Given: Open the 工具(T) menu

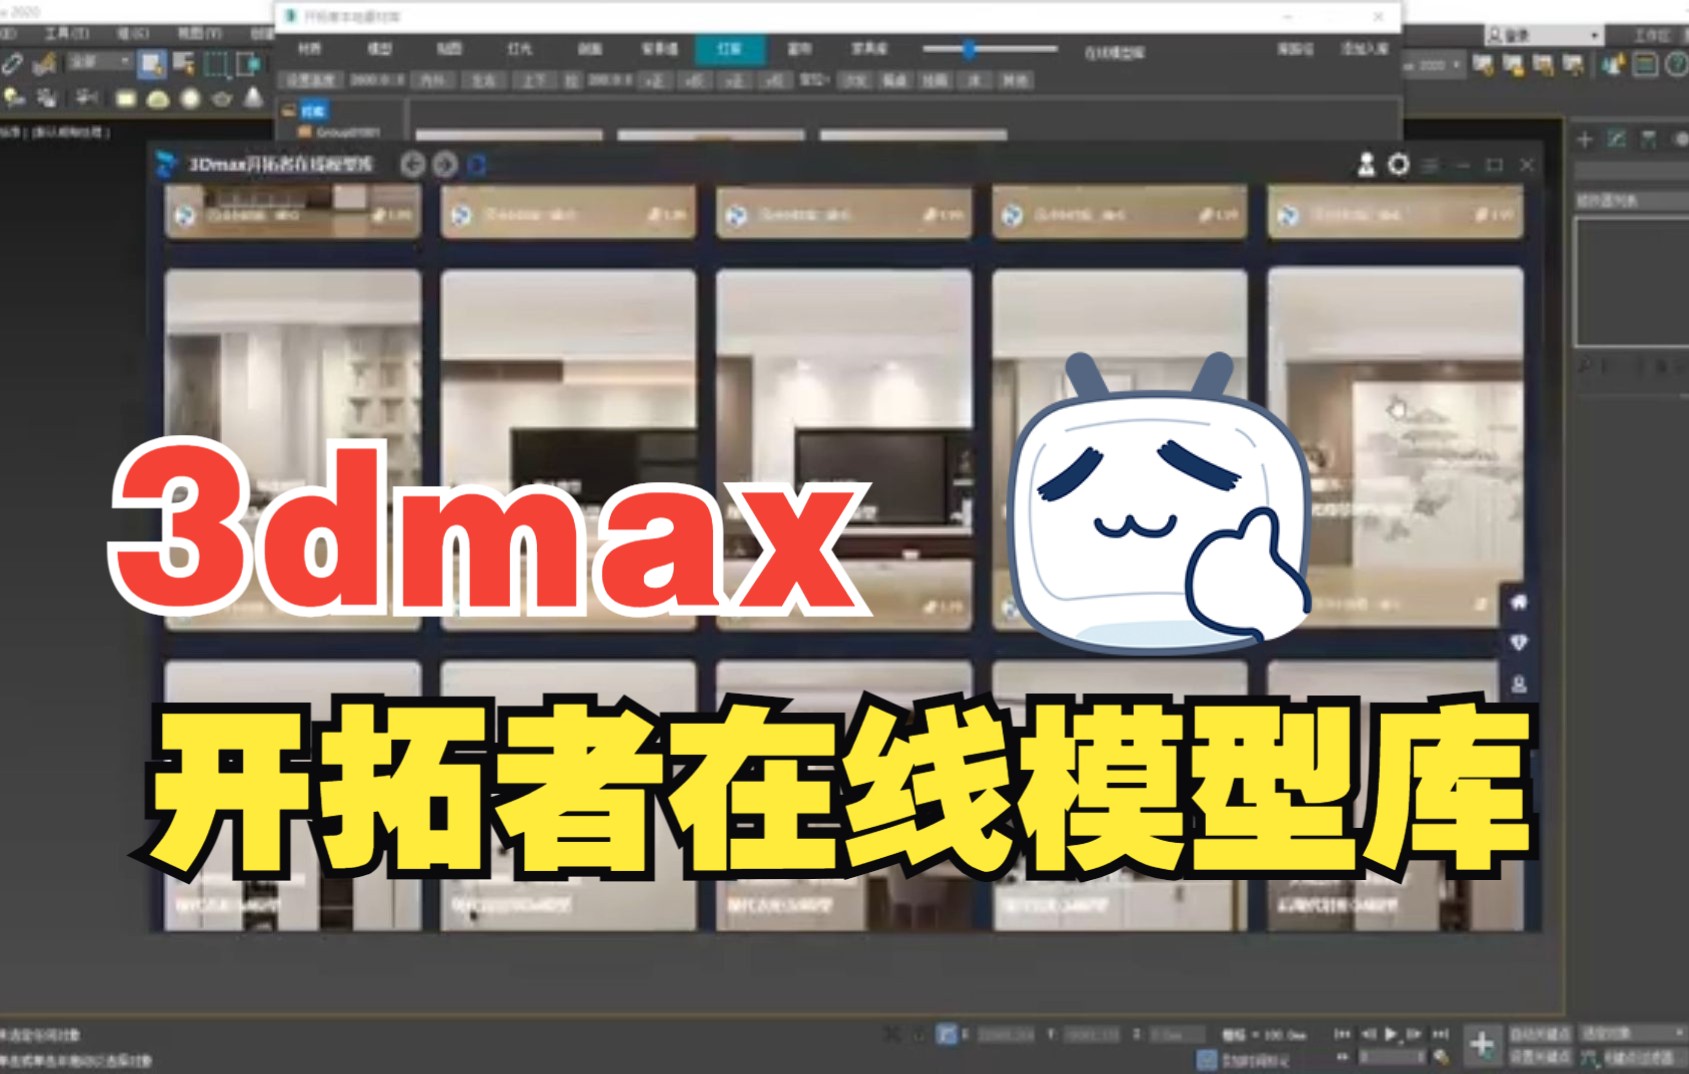Looking at the screenshot, I should pyautogui.click(x=66, y=34).
